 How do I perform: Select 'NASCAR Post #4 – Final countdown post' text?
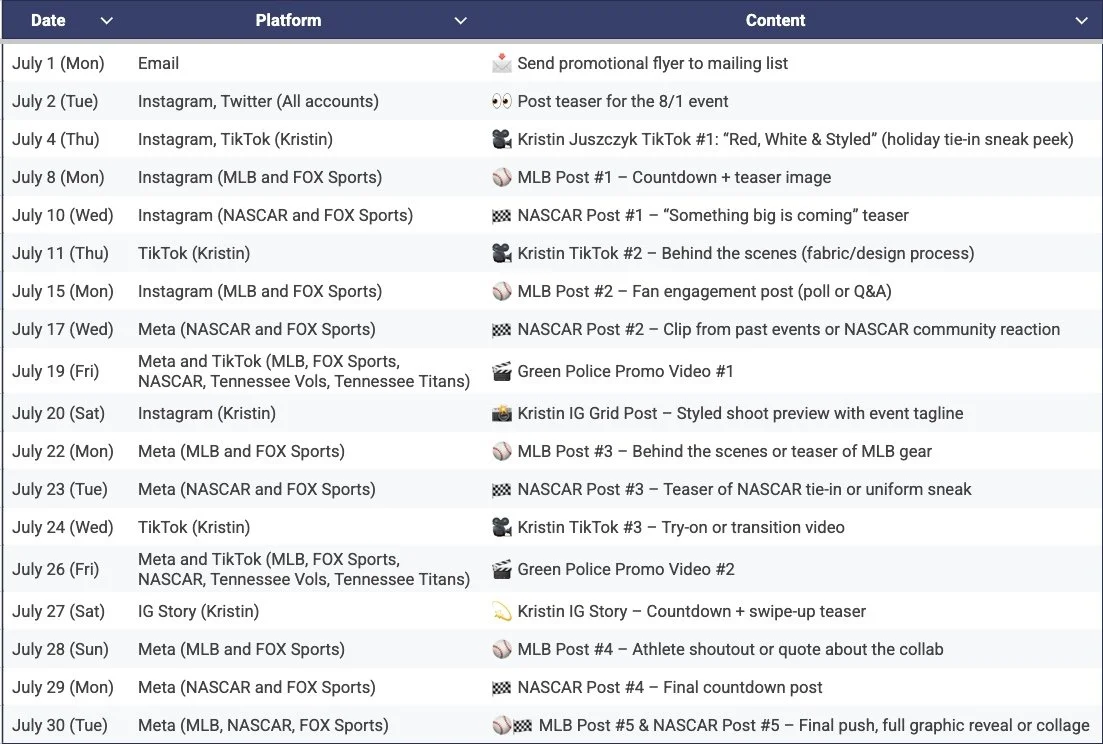click(x=670, y=688)
